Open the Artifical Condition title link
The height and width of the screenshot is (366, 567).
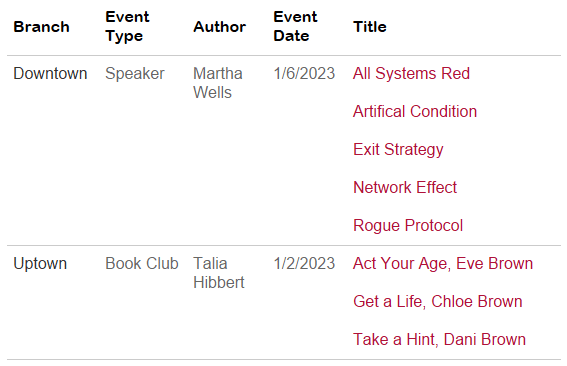pyautogui.click(x=415, y=111)
